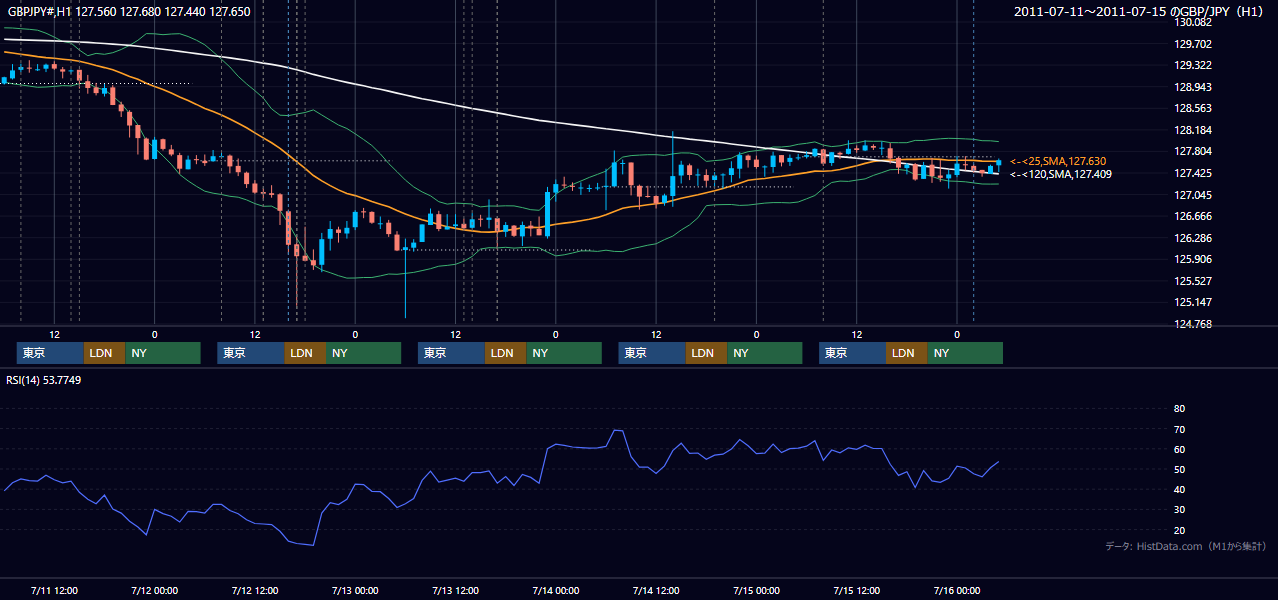The image size is (1278, 600).
Task: Click the rightmost LDN session box
Action: [x=906, y=353]
